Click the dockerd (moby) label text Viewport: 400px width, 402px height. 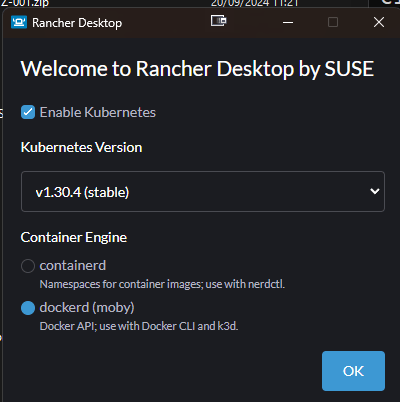pyautogui.click(x=87, y=308)
